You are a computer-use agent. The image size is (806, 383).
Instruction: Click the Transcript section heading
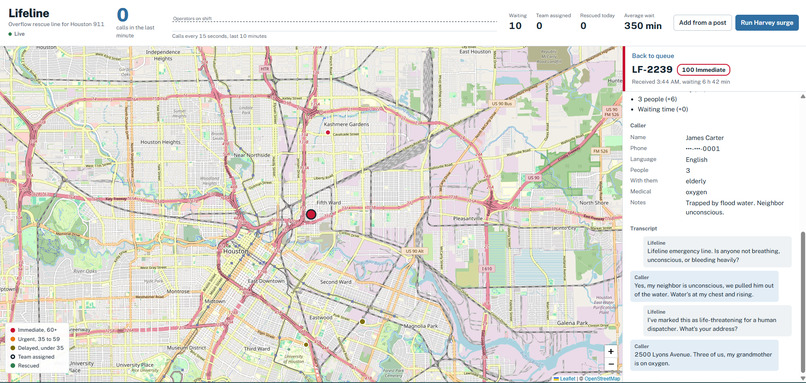click(x=644, y=228)
